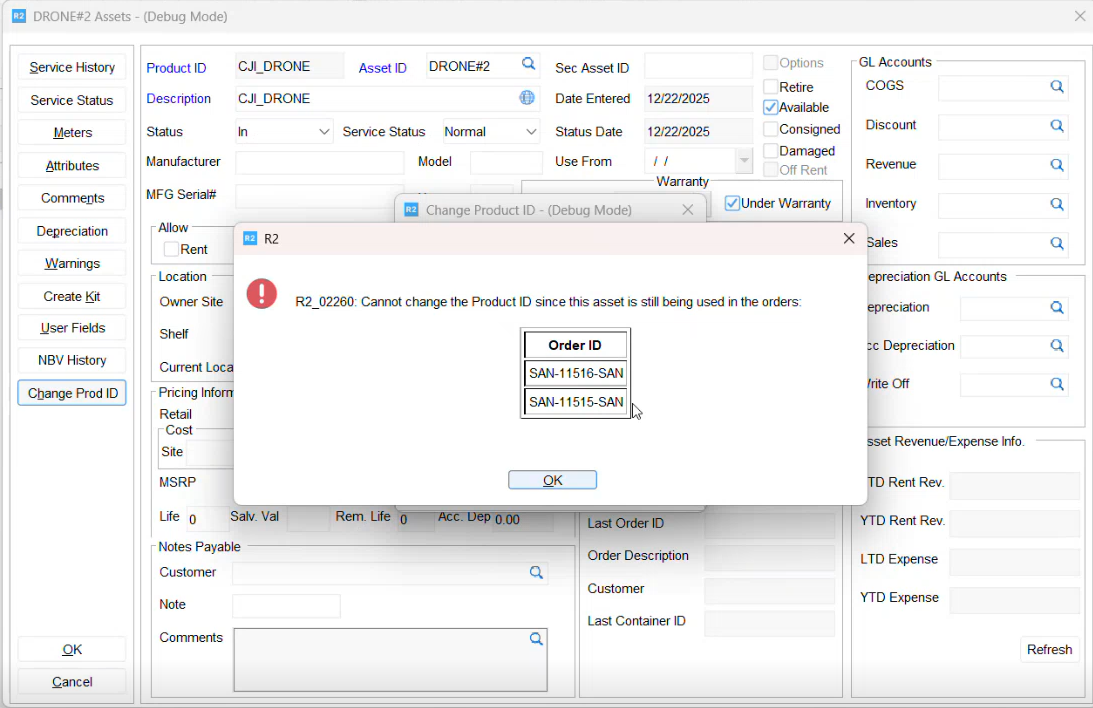Toggle the Retire checkbox
This screenshot has height=708, width=1093.
click(771, 87)
